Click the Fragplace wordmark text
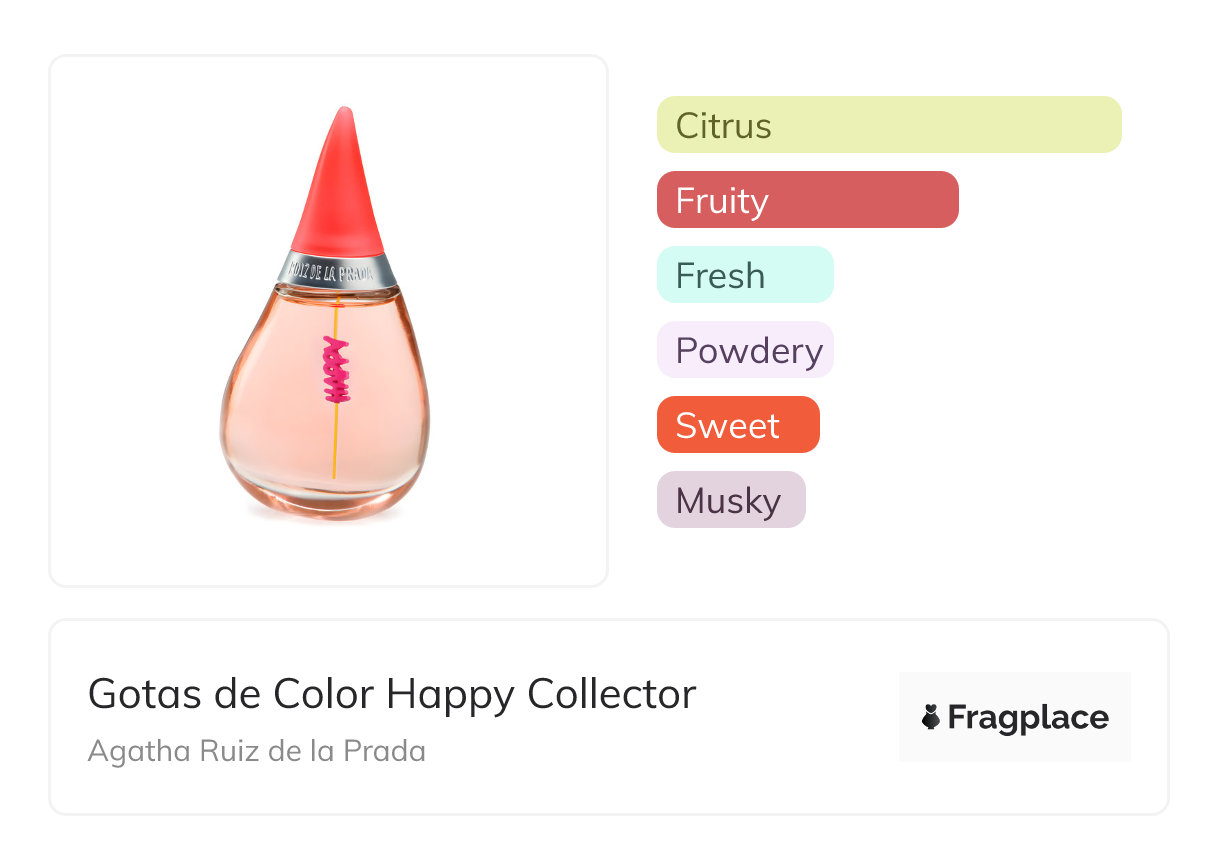 (x=1028, y=717)
